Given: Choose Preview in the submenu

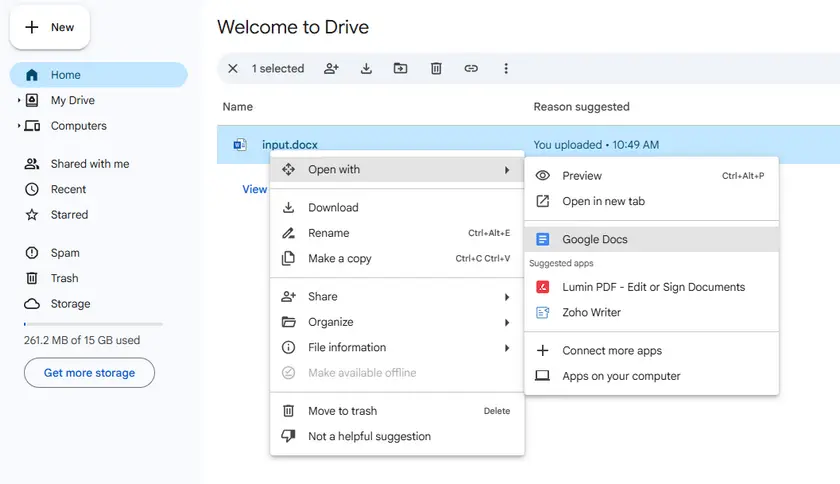Looking at the screenshot, I should (x=651, y=176).
